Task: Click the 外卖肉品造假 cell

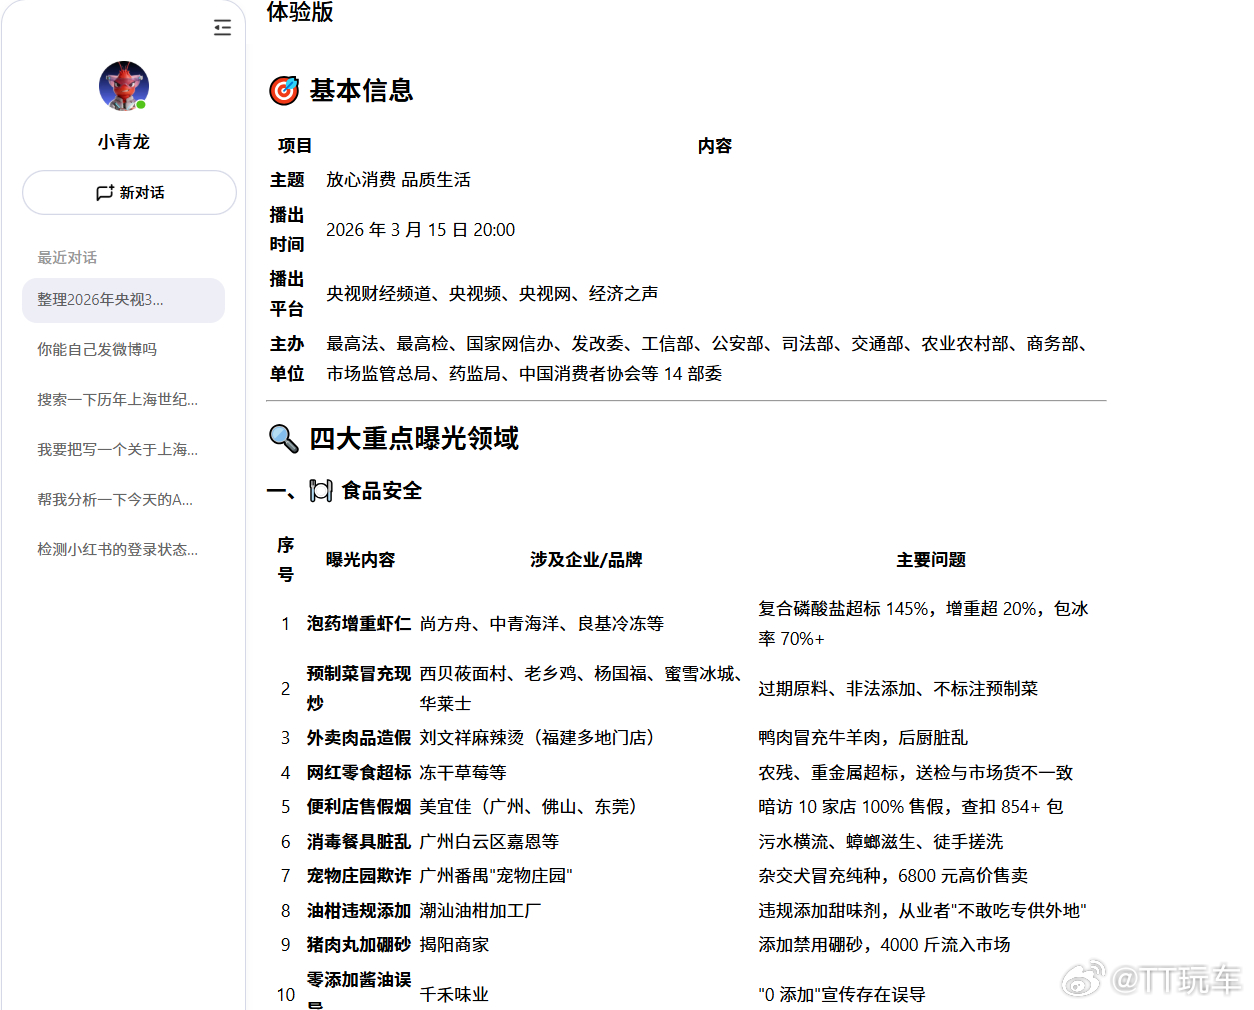Action: pyautogui.click(x=359, y=738)
